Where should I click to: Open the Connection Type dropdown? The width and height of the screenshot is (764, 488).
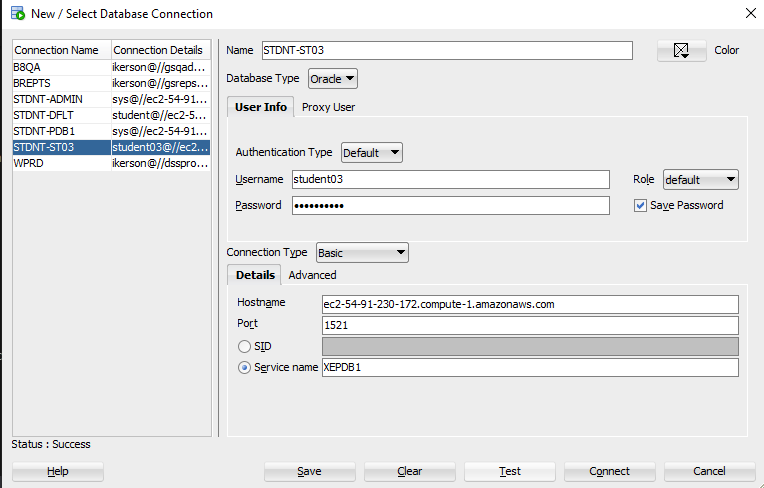[362, 253]
